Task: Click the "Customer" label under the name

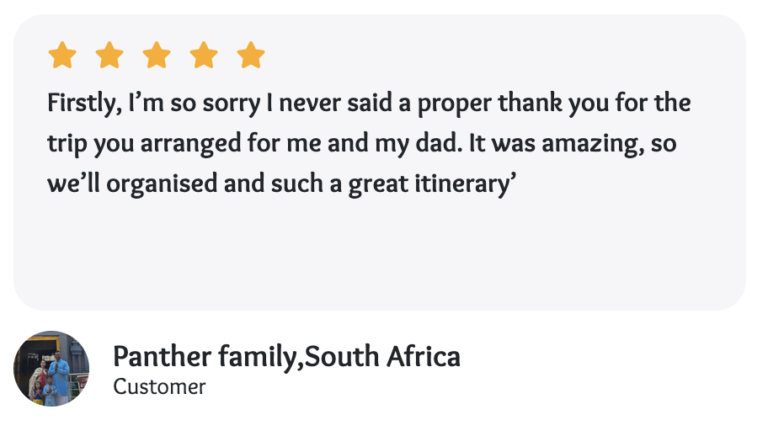Action: (x=159, y=386)
